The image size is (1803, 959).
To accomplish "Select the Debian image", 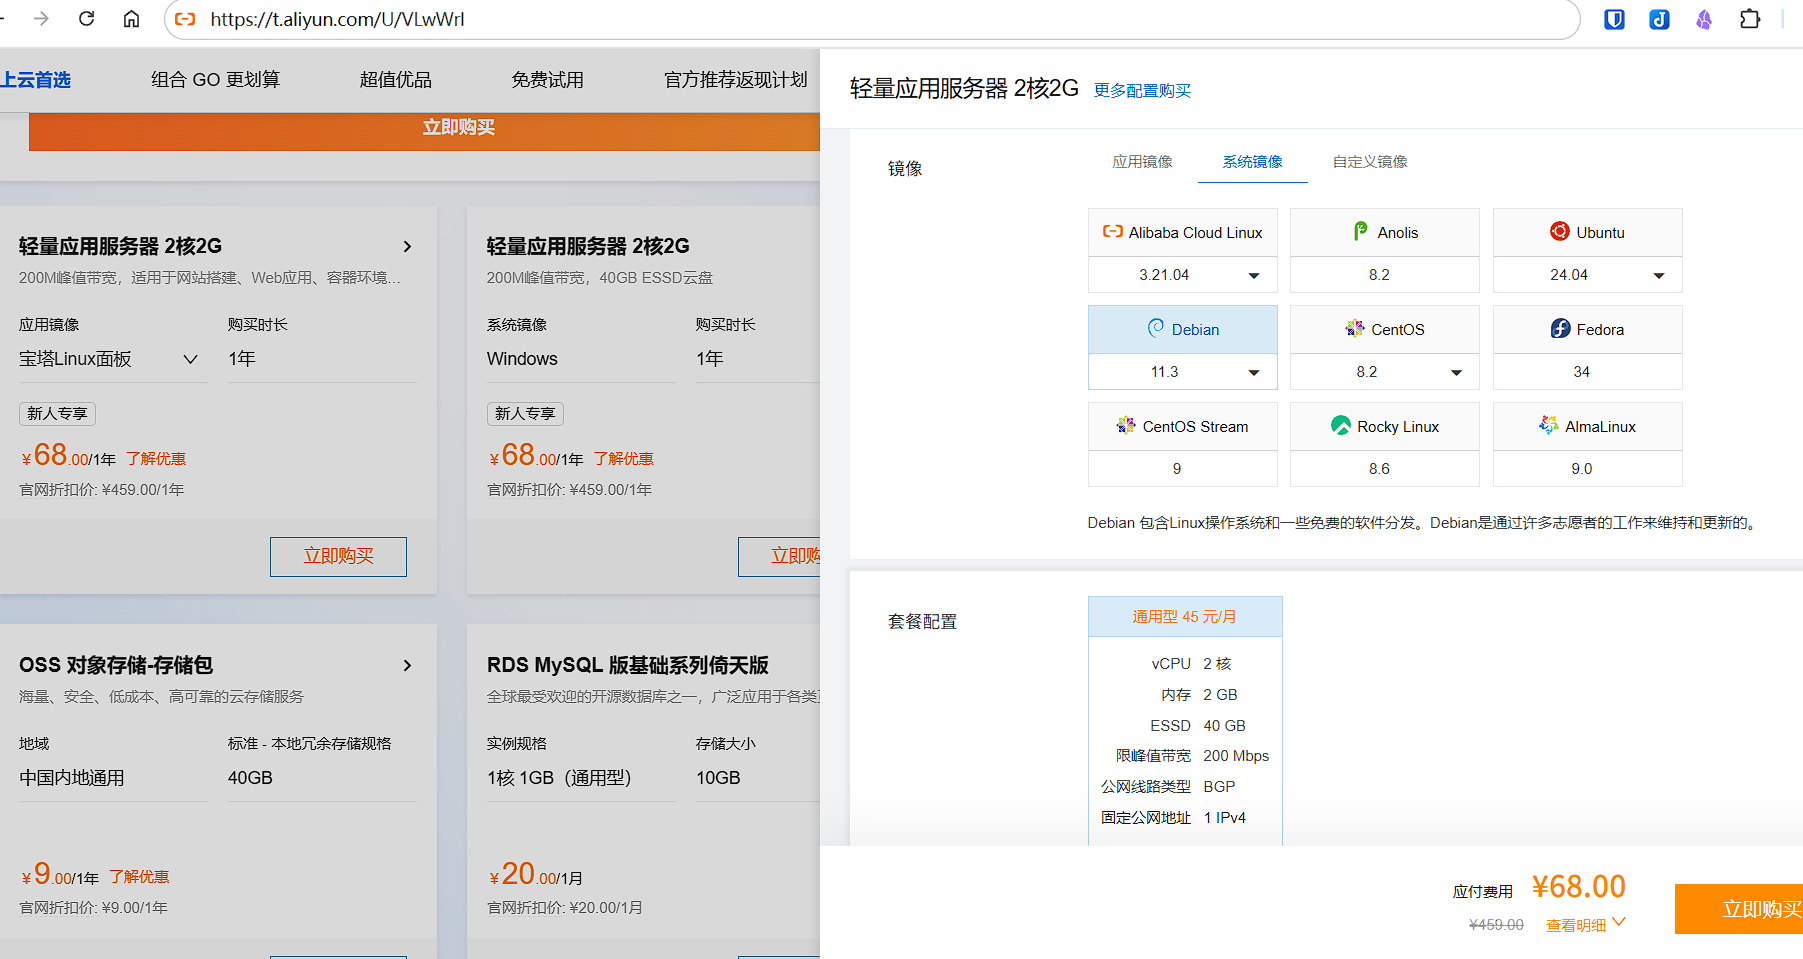I will pos(1183,329).
